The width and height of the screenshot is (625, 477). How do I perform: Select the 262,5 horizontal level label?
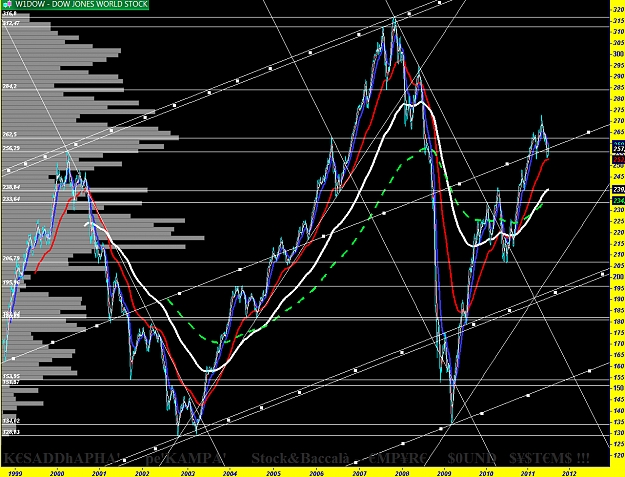(10, 135)
